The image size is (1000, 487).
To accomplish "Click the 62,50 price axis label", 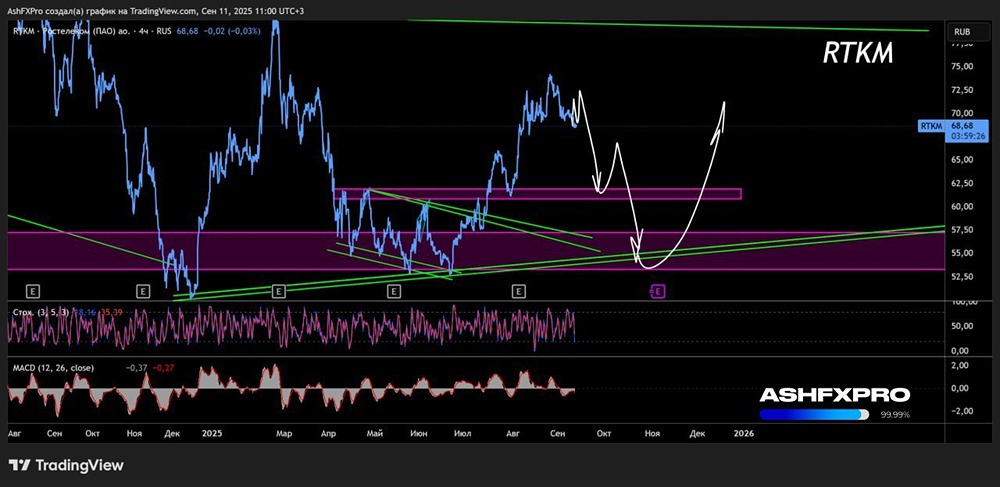I will point(962,184).
